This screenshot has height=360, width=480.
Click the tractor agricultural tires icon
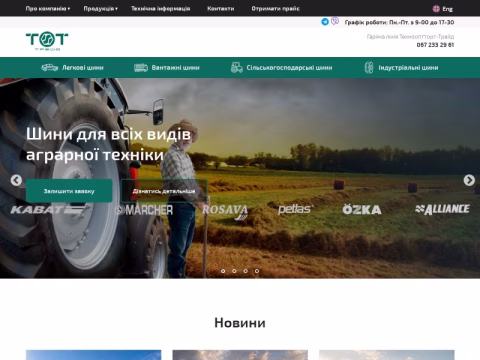pos(236,67)
